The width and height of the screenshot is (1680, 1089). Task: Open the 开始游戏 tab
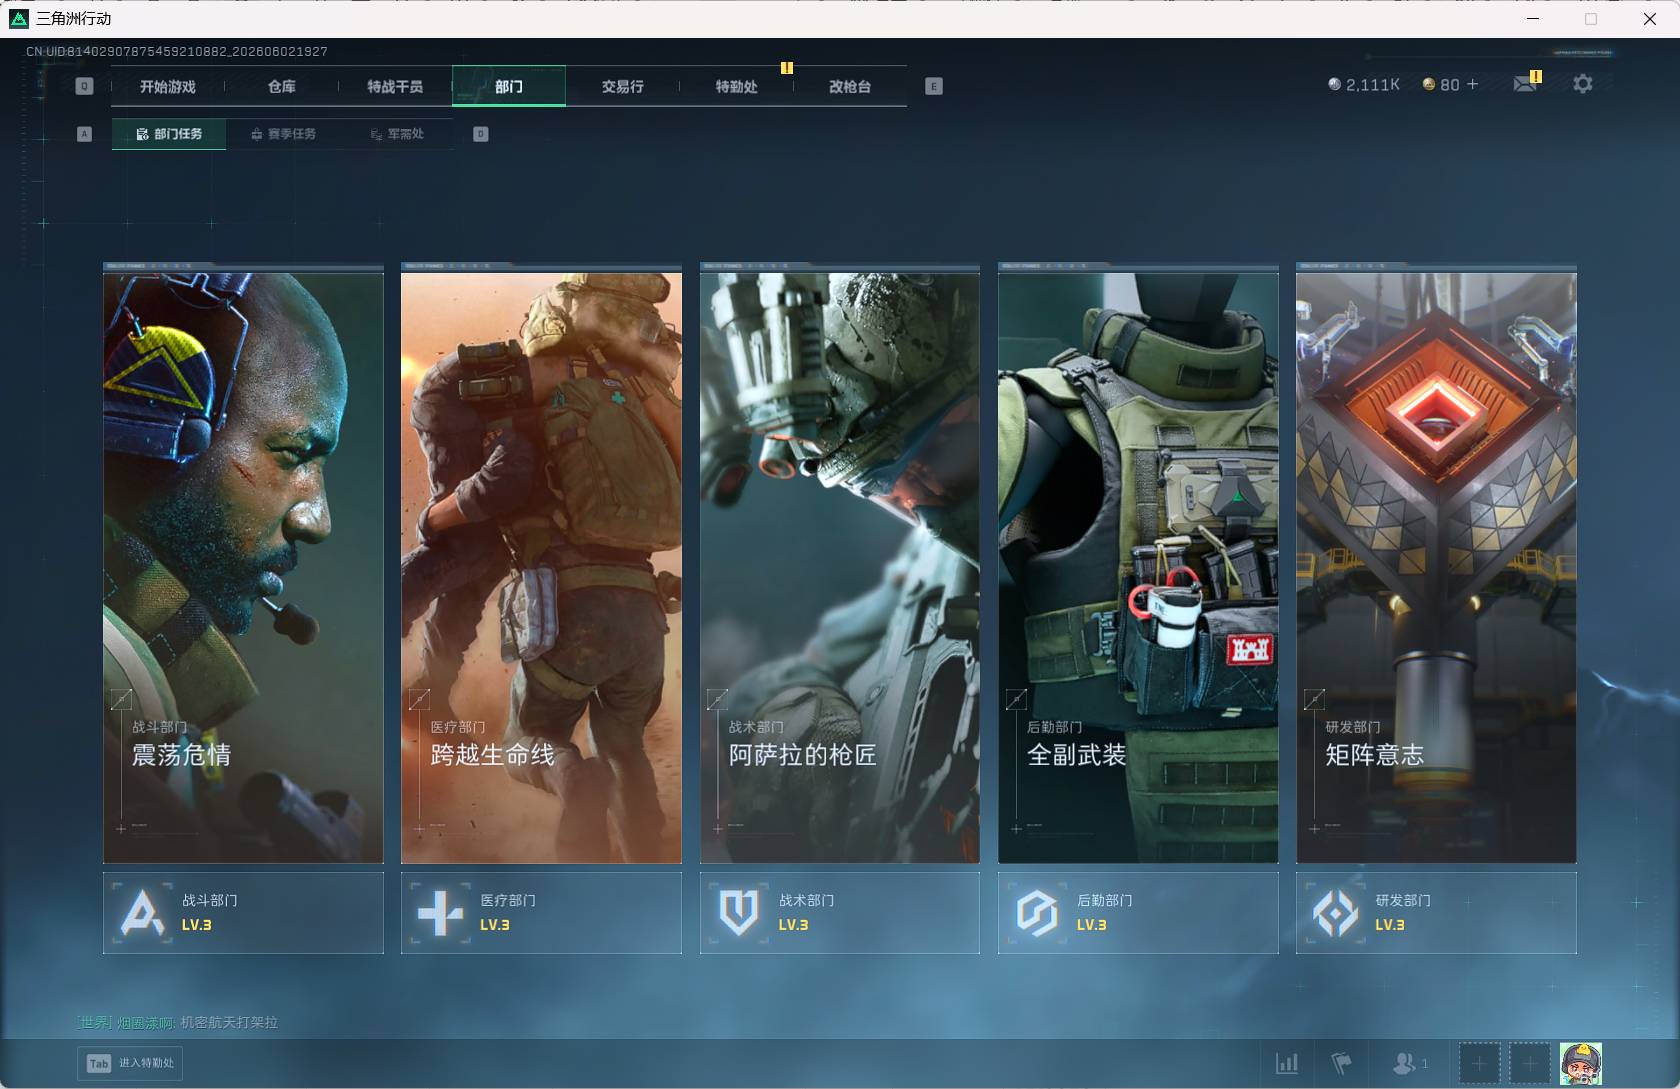click(168, 87)
